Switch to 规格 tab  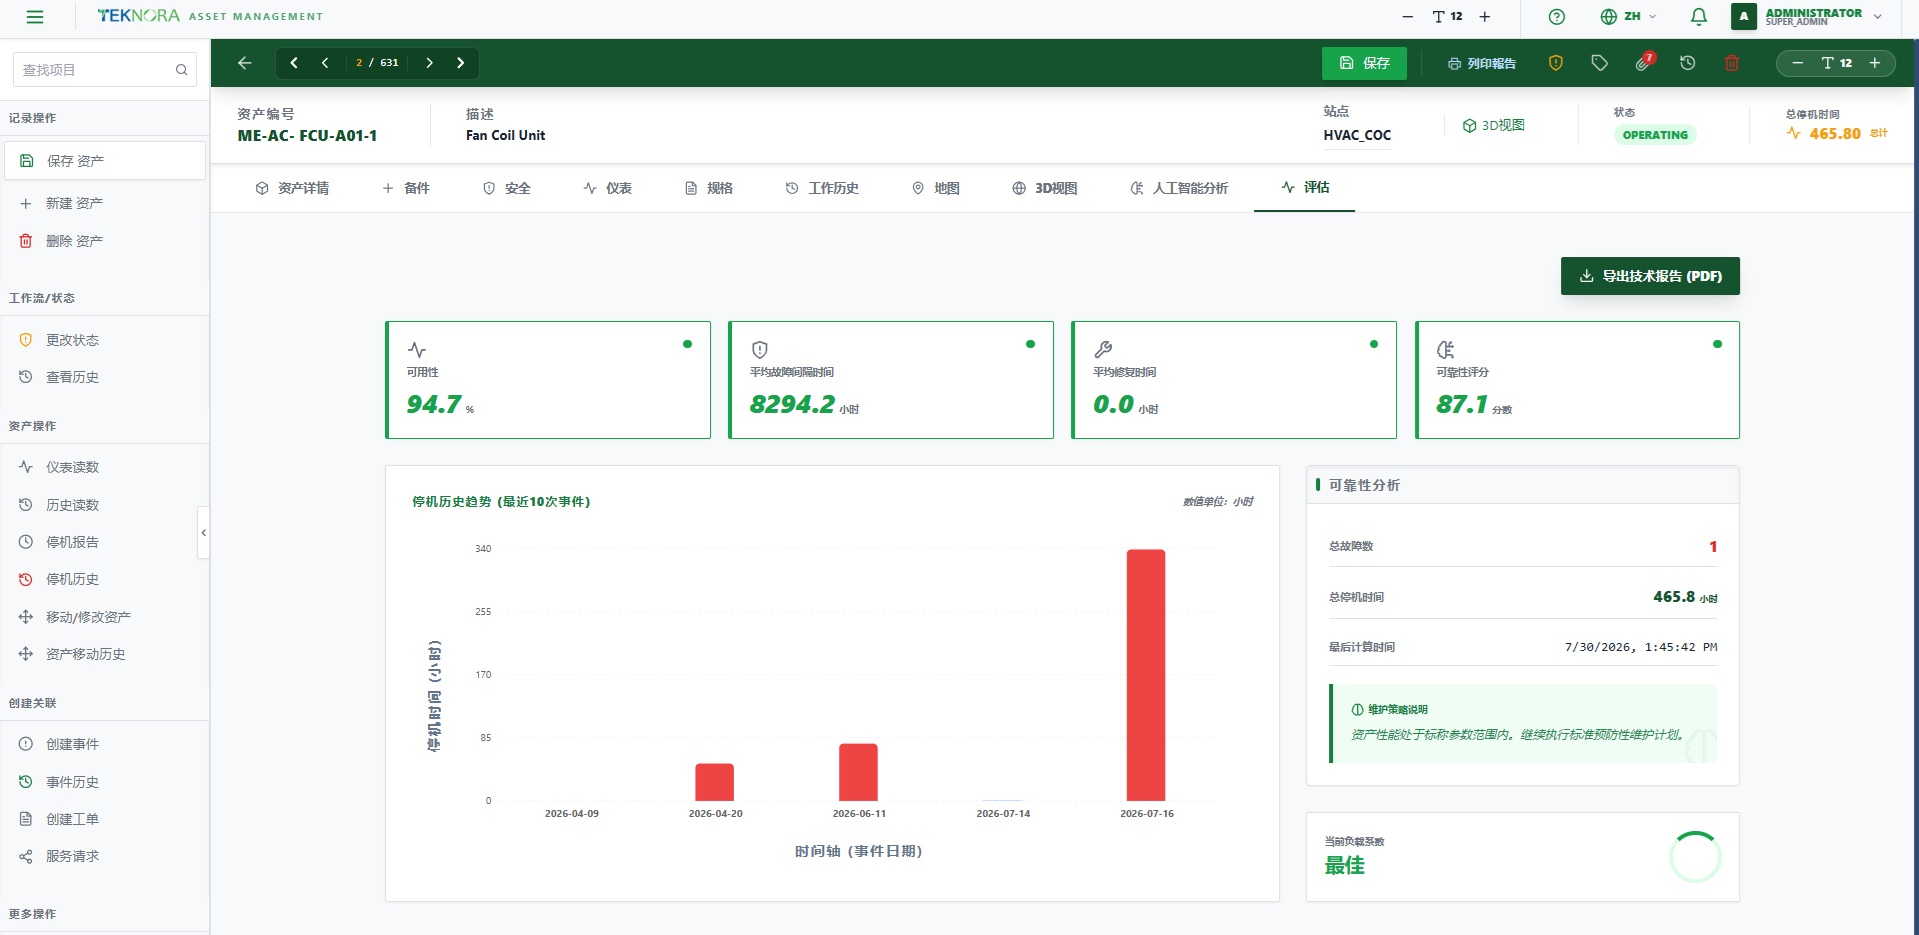click(x=709, y=188)
